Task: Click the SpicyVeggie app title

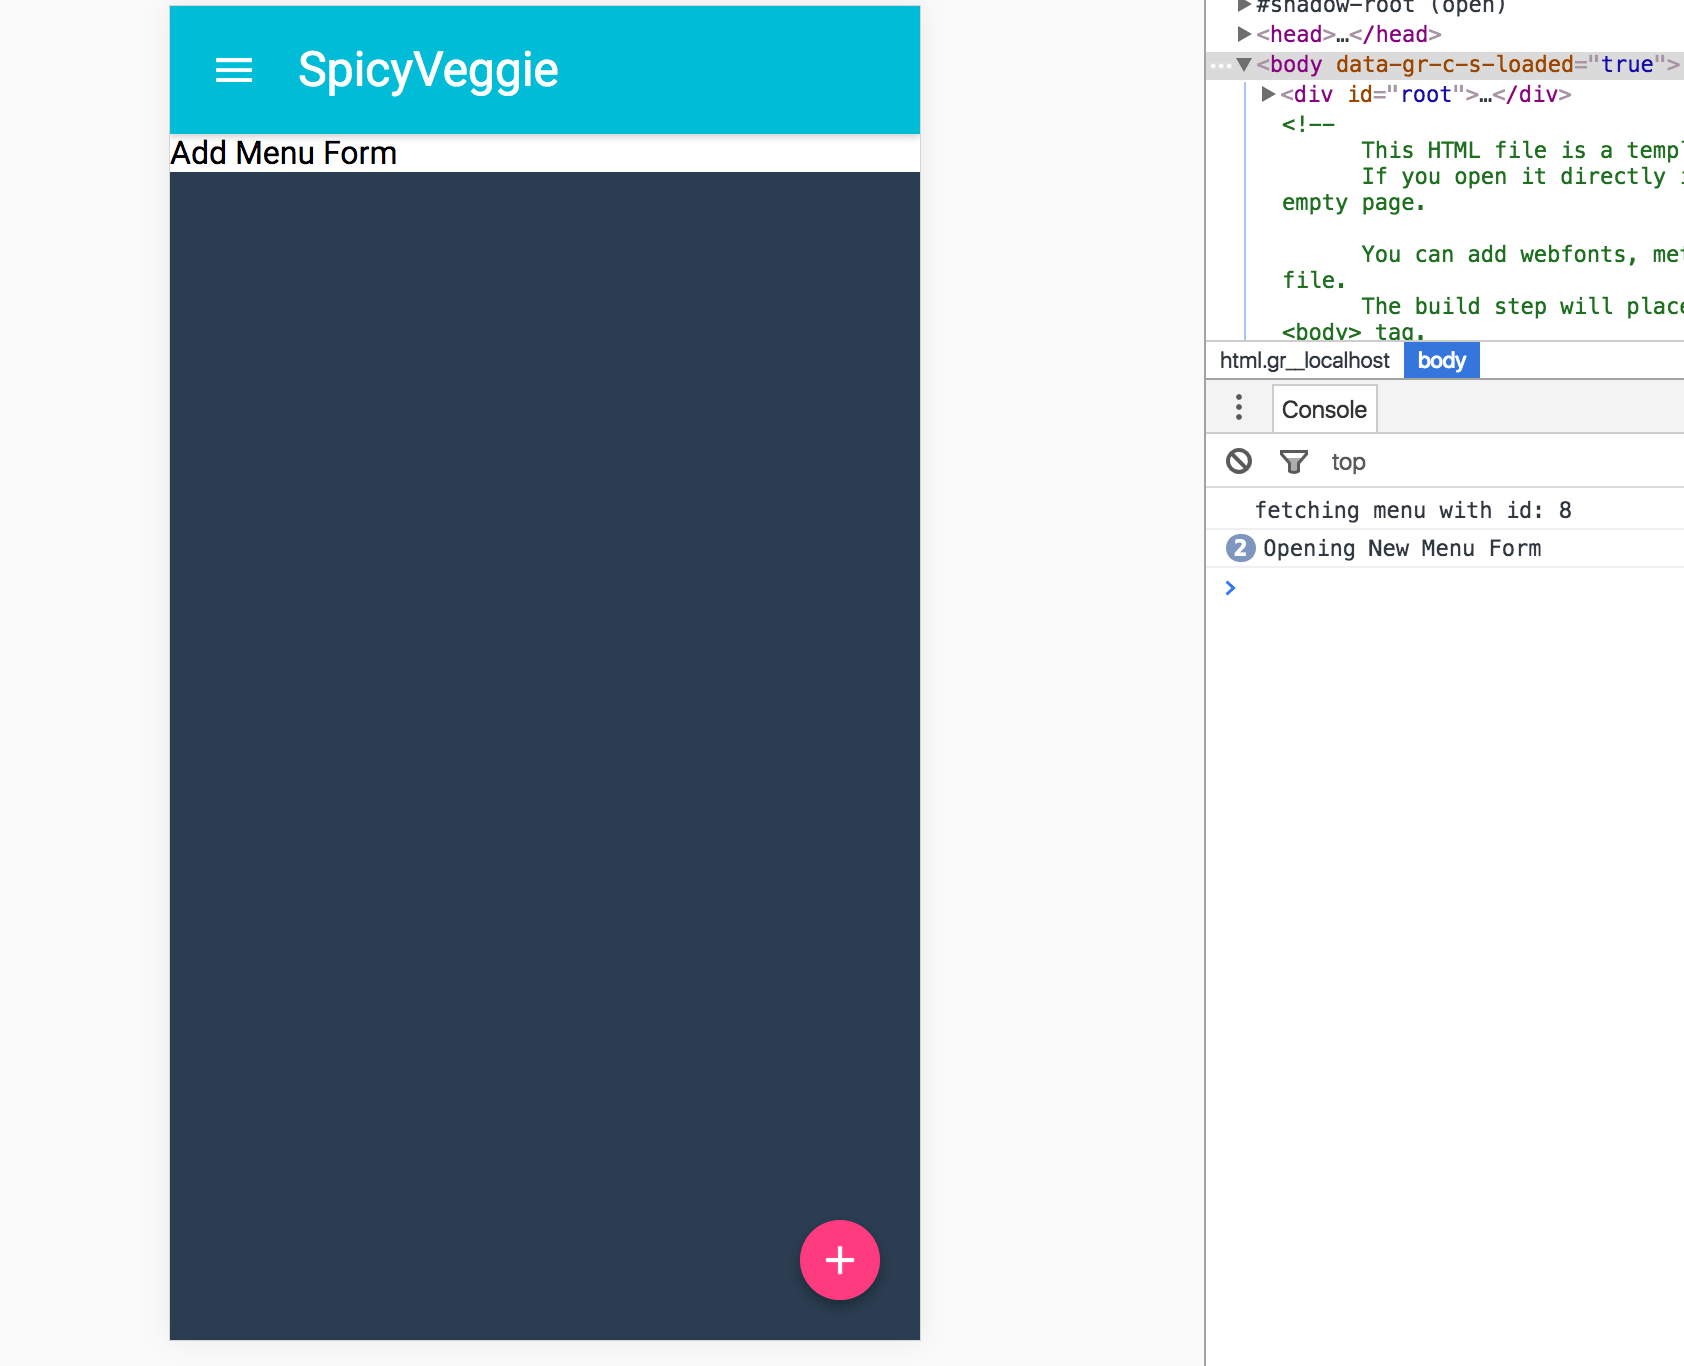Action: 426,70
